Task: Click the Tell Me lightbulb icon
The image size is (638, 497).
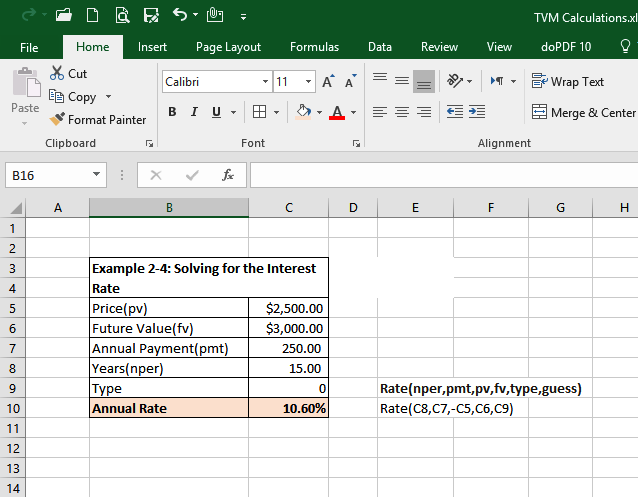Action: 625,46
